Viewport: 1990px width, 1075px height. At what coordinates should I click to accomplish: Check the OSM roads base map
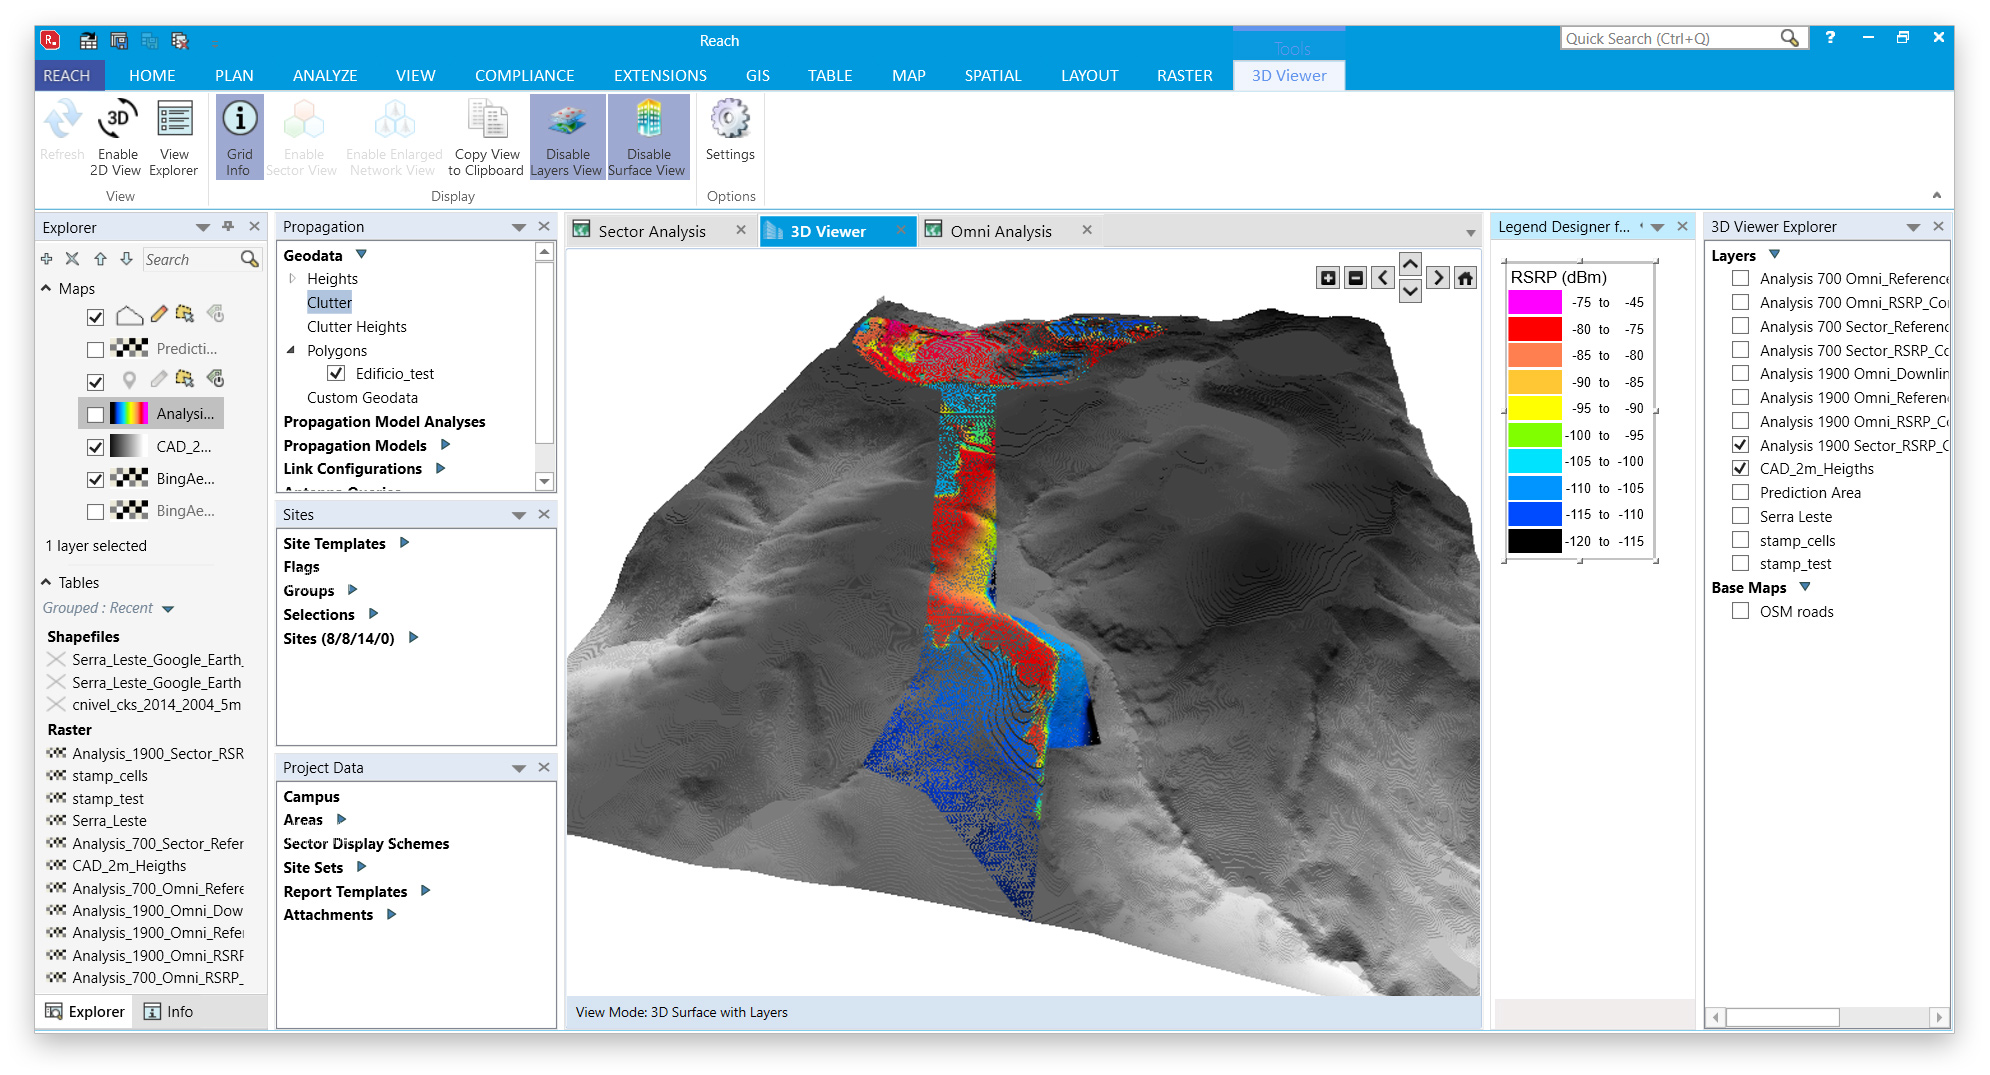pos(1740,612)
